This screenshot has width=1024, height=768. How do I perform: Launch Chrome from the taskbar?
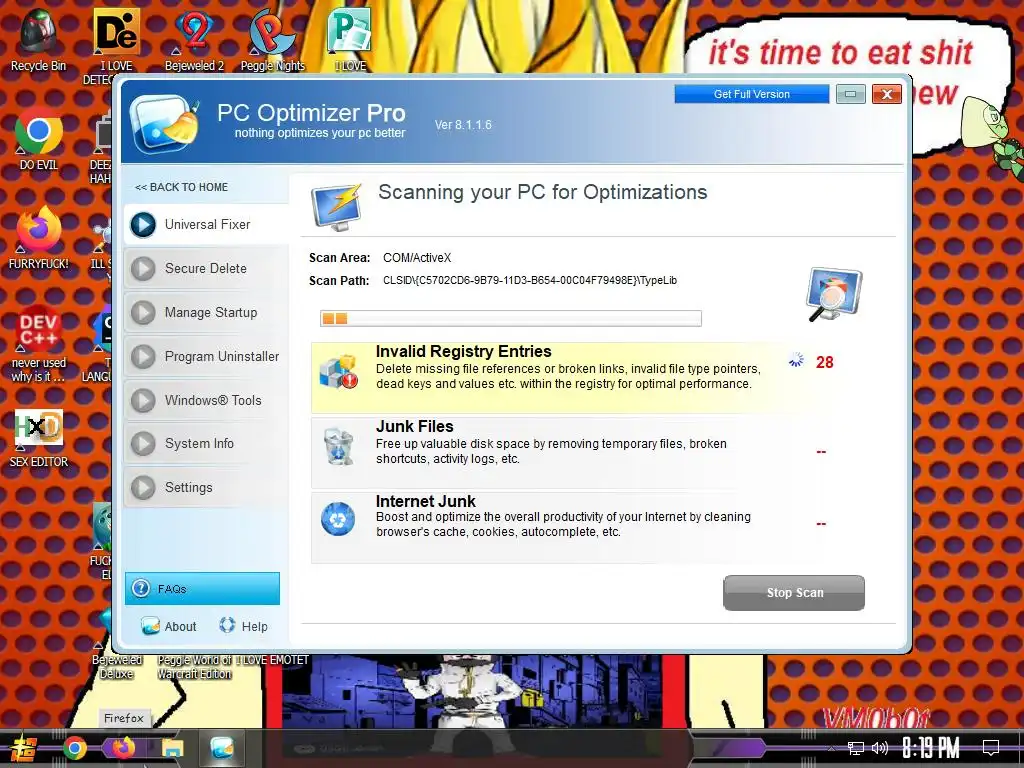point(74,748)
